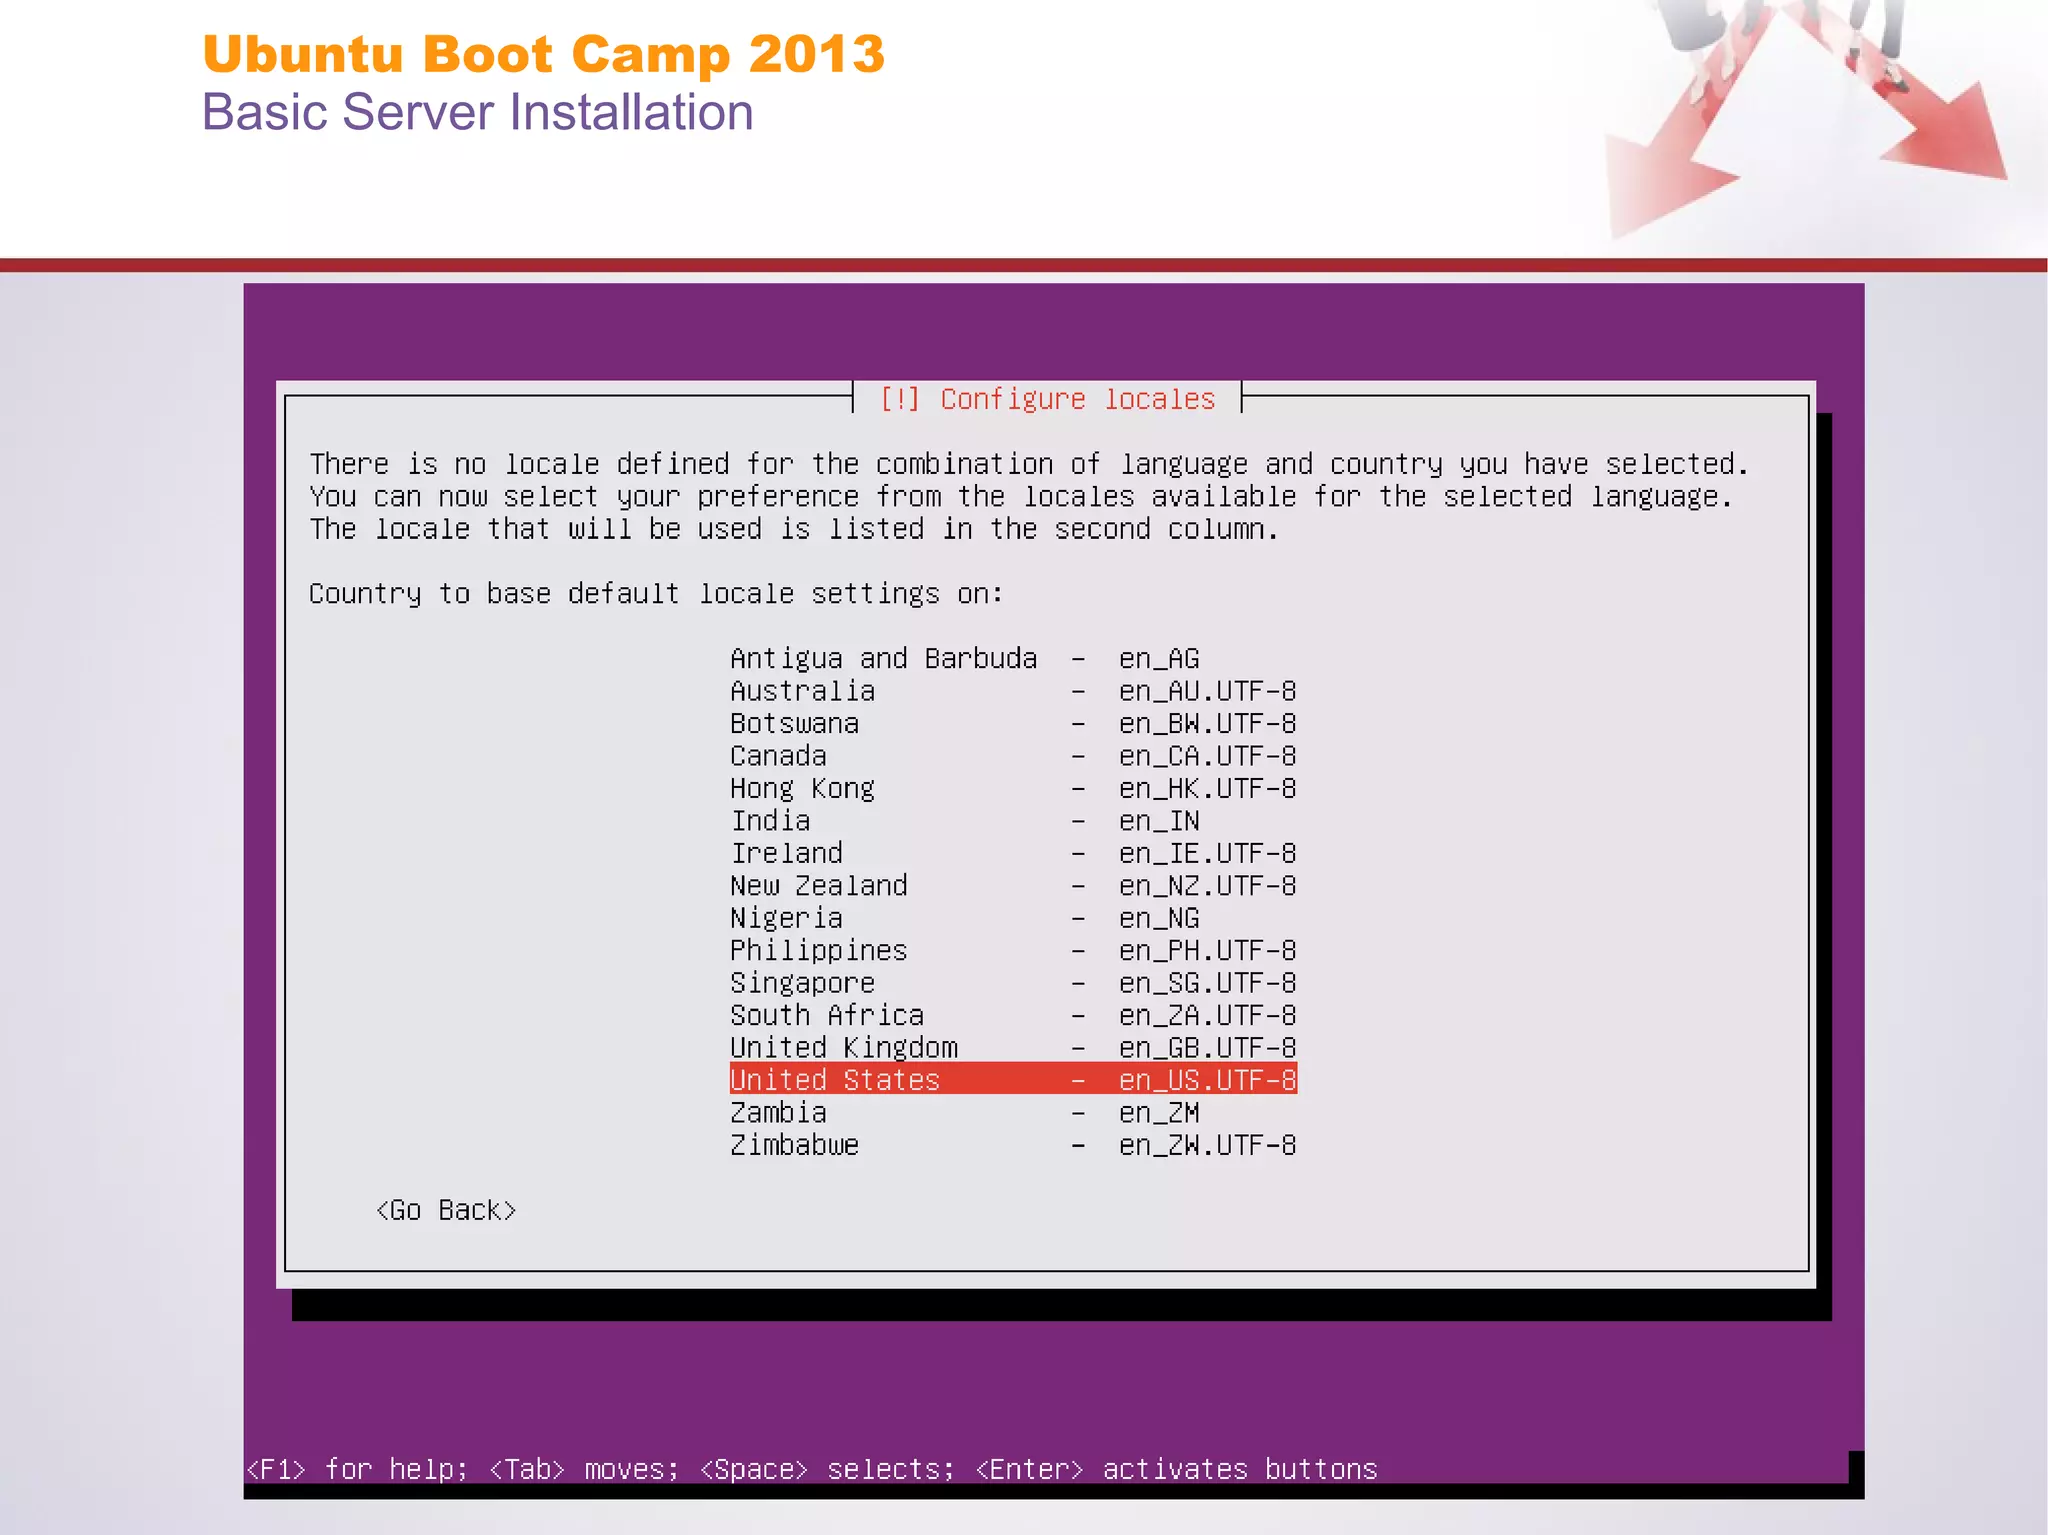Click 'Country to base default locale settings on' label

point(656,594)
